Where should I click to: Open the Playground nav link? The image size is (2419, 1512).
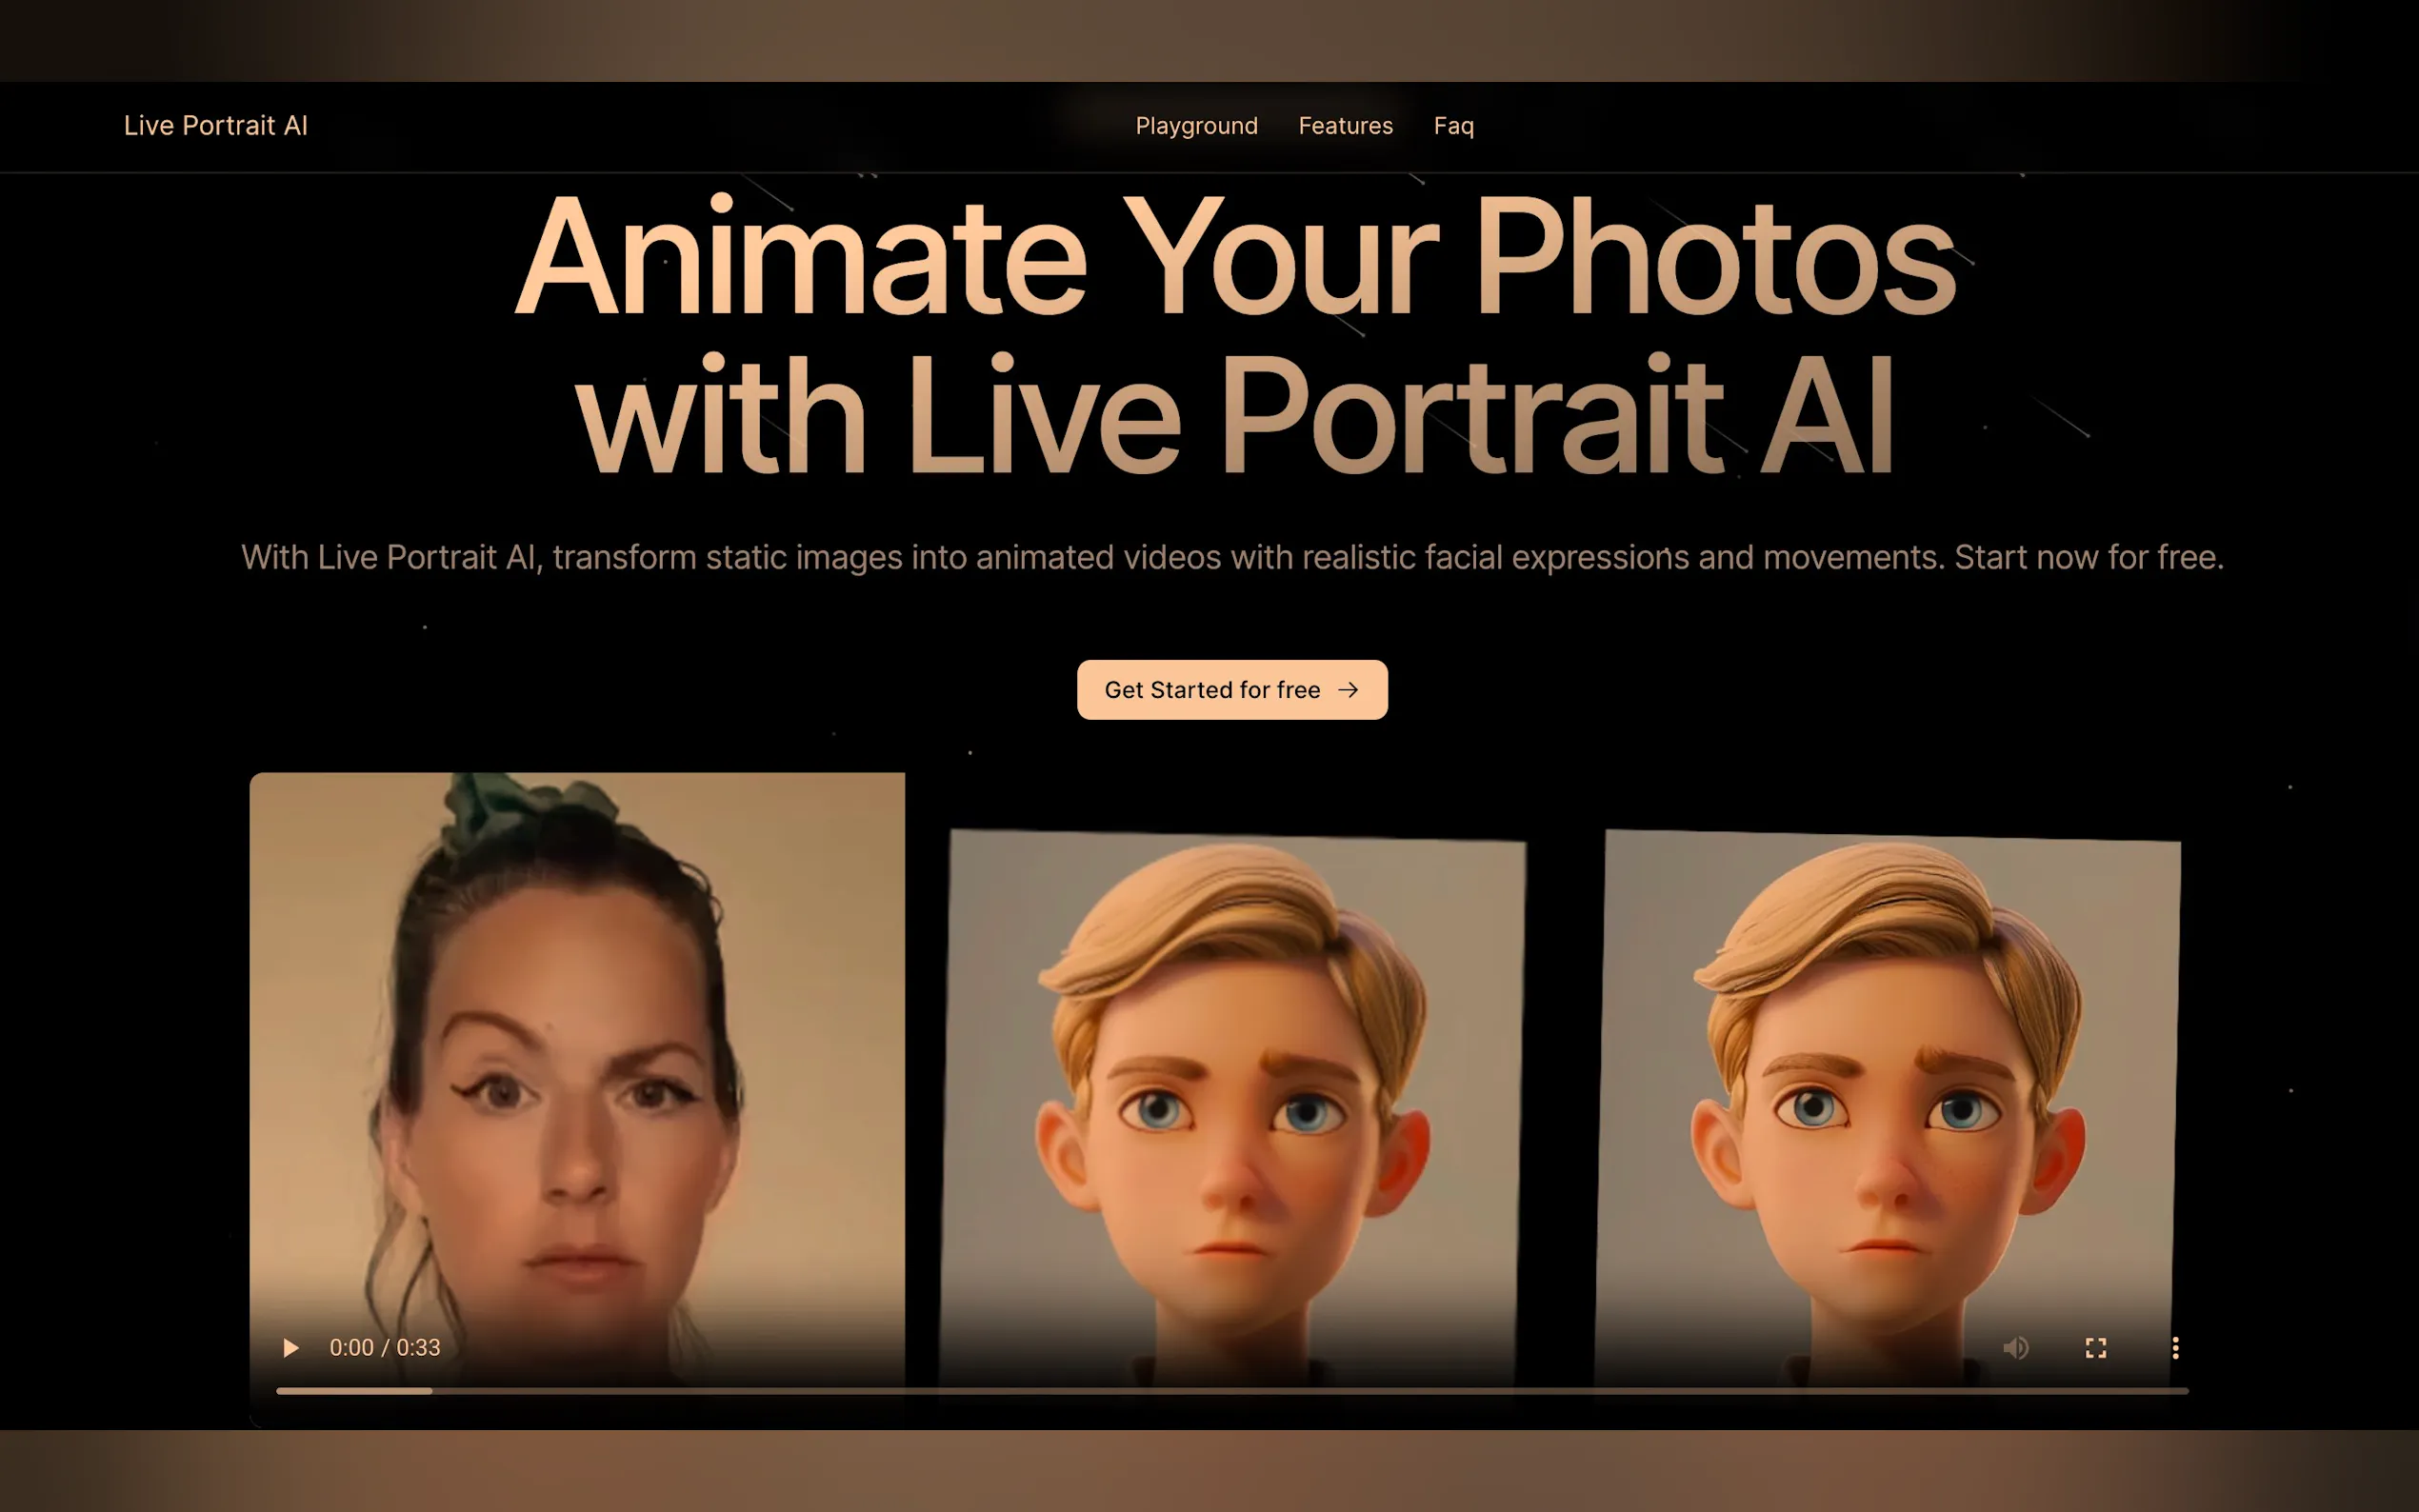[x=1196, y=126]
